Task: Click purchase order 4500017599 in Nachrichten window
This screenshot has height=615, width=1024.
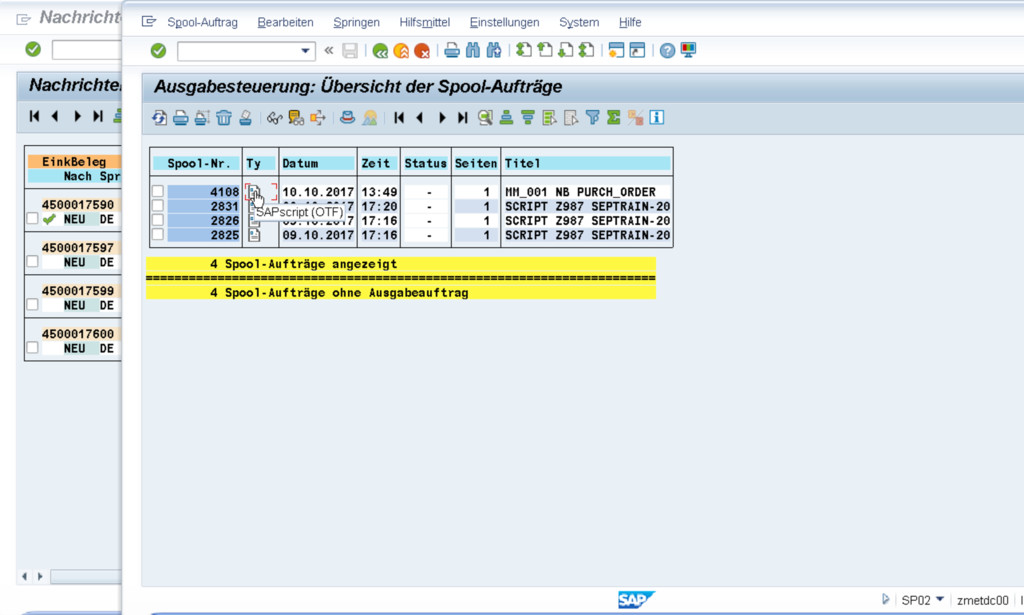Action: (78, 291)
